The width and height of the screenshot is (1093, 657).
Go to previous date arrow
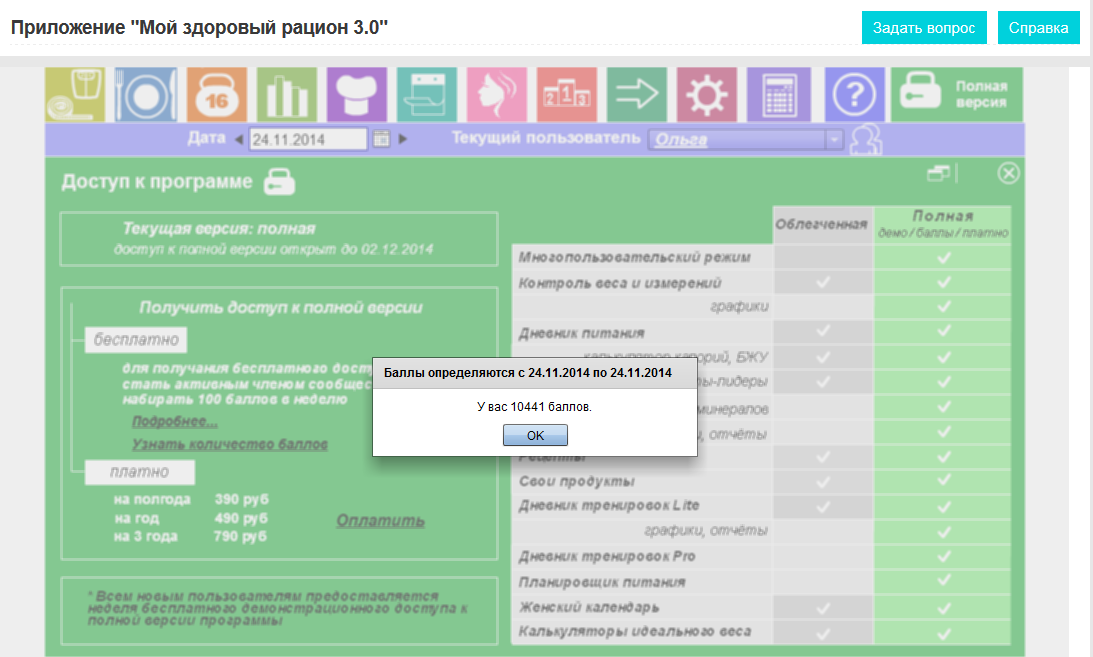coord(239,139)
